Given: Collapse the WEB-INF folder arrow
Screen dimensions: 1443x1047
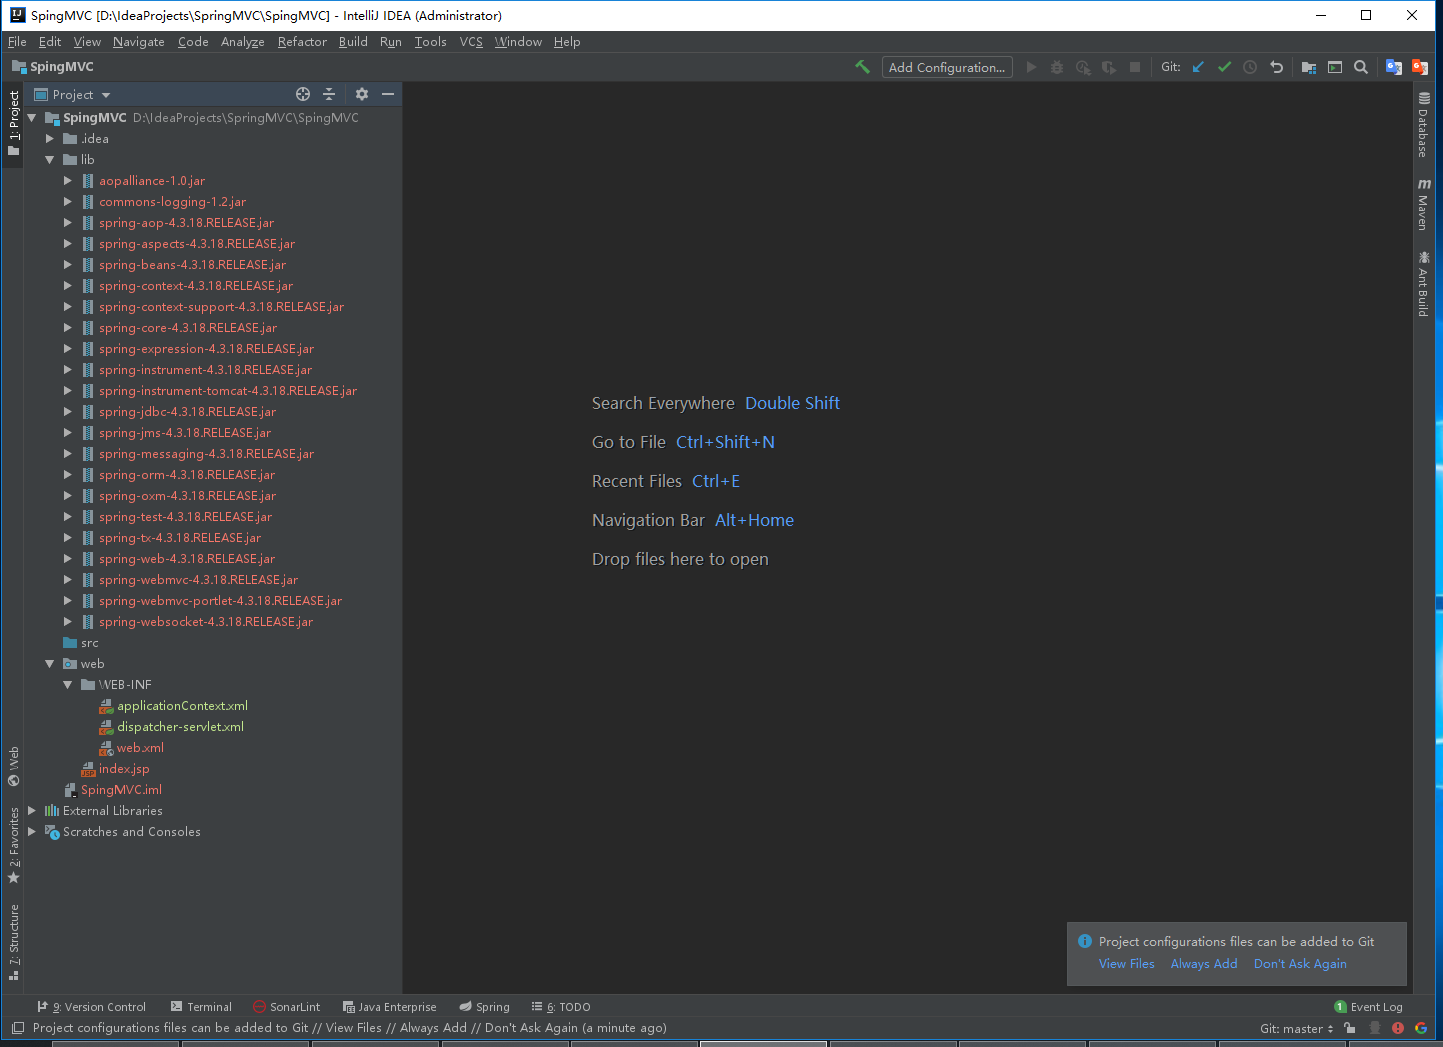Looking at the screenshot, I should (x=68, y=685).
